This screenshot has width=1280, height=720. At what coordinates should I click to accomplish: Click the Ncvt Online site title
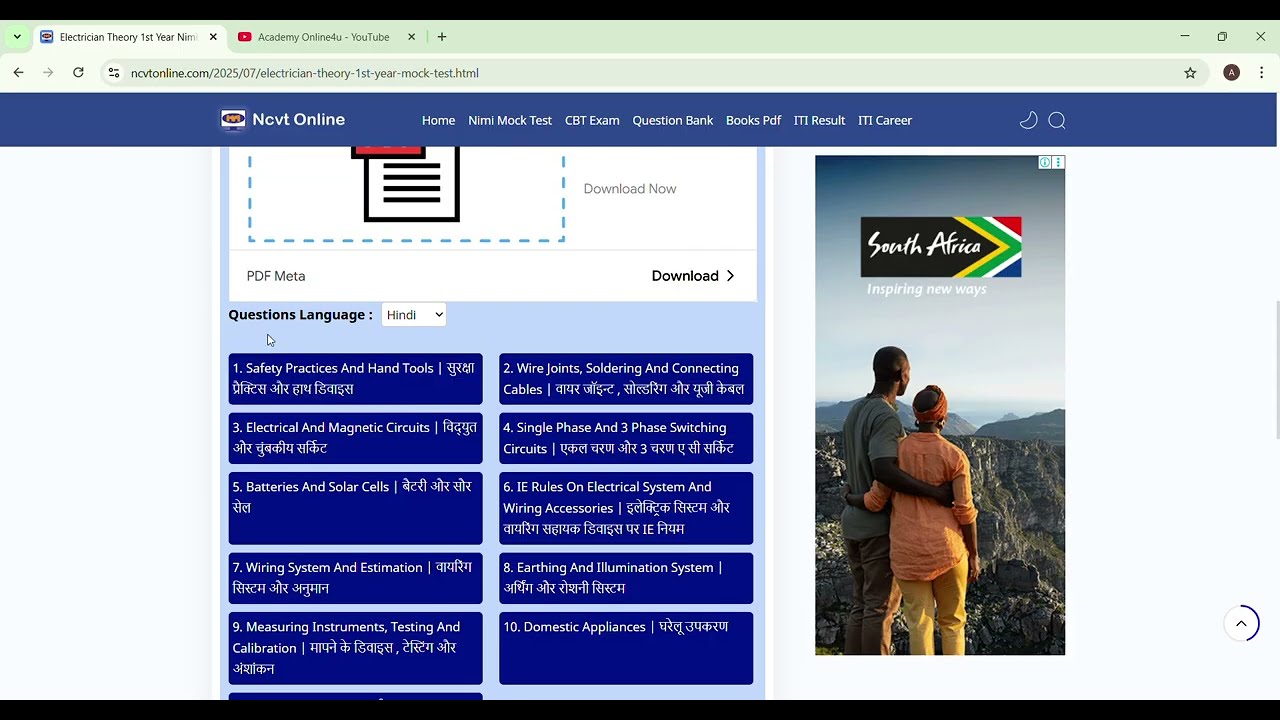tap(298, 120)
